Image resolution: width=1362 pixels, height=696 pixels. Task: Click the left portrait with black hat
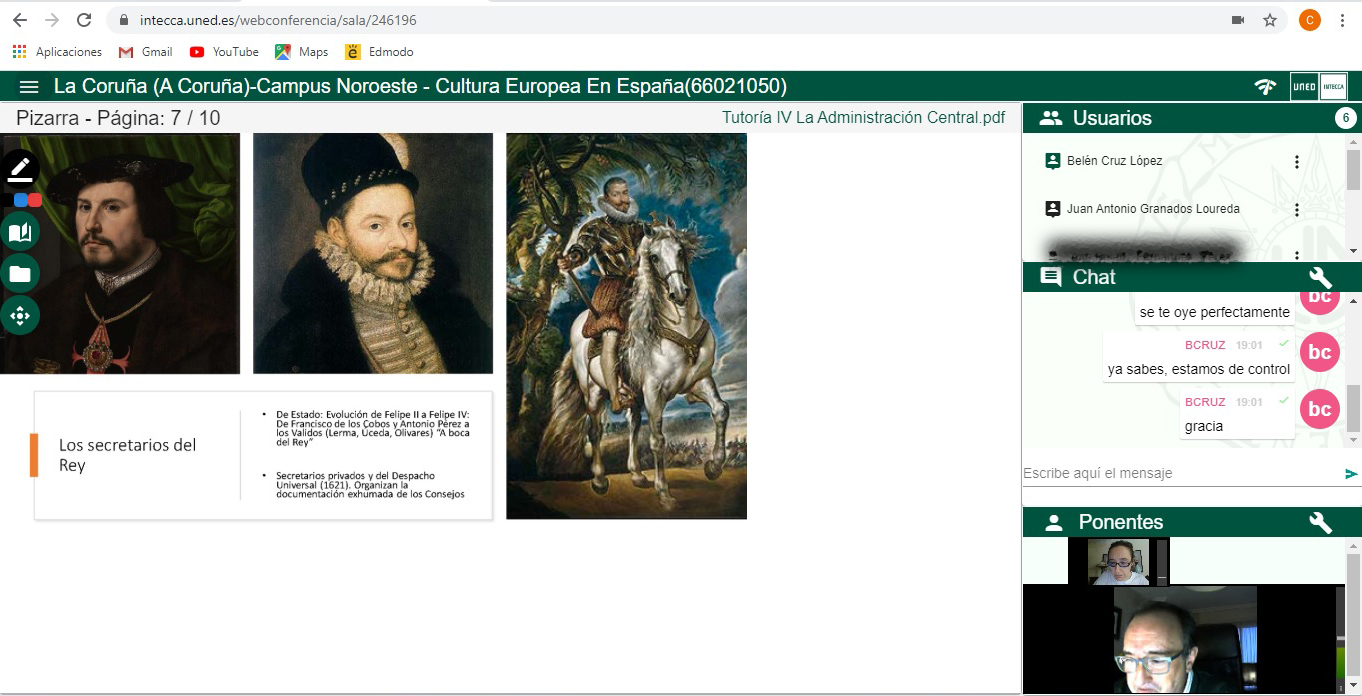(120, 254)
